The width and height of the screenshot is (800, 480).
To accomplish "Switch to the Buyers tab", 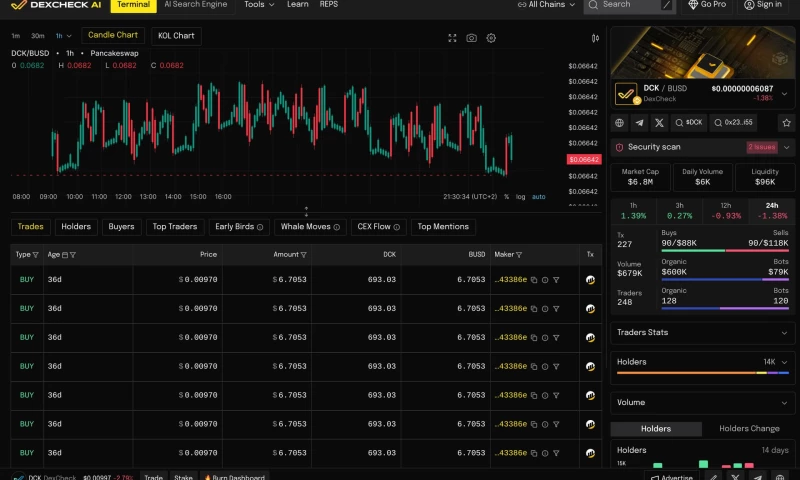I will pyautogui.click(x=121, y=227).
